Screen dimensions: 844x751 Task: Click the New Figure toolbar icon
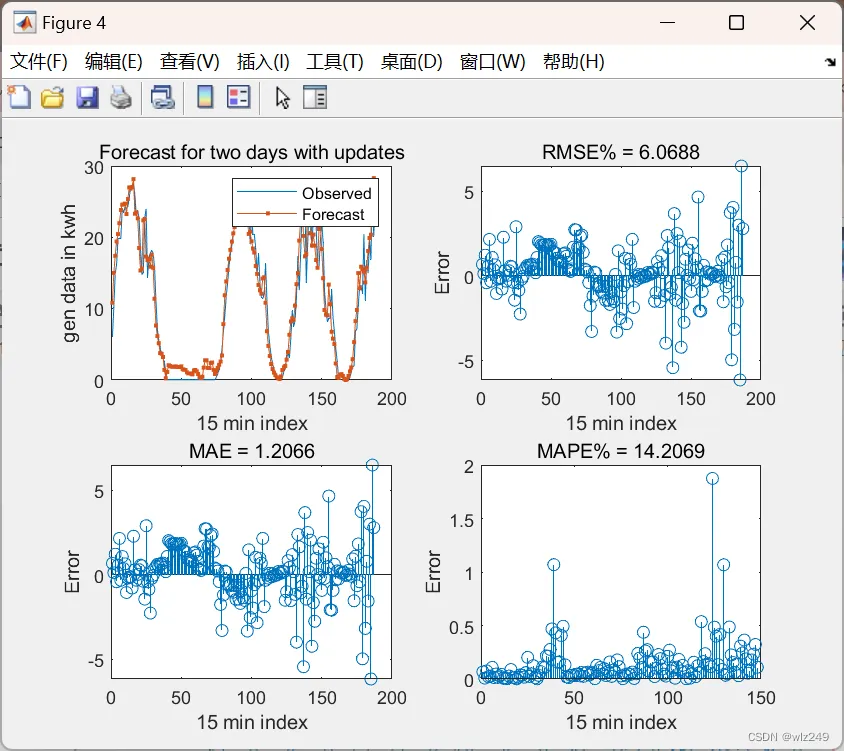[x=19, y=97]
